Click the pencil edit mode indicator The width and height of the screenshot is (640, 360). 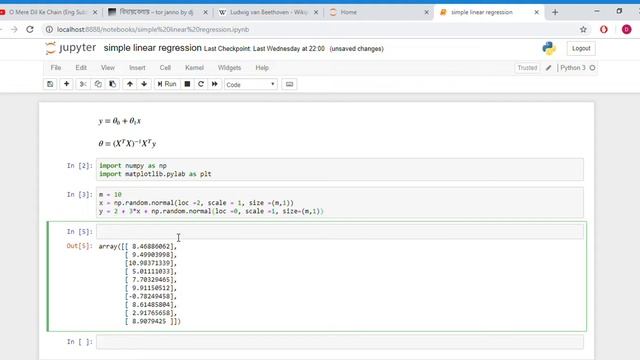point(549,68)
